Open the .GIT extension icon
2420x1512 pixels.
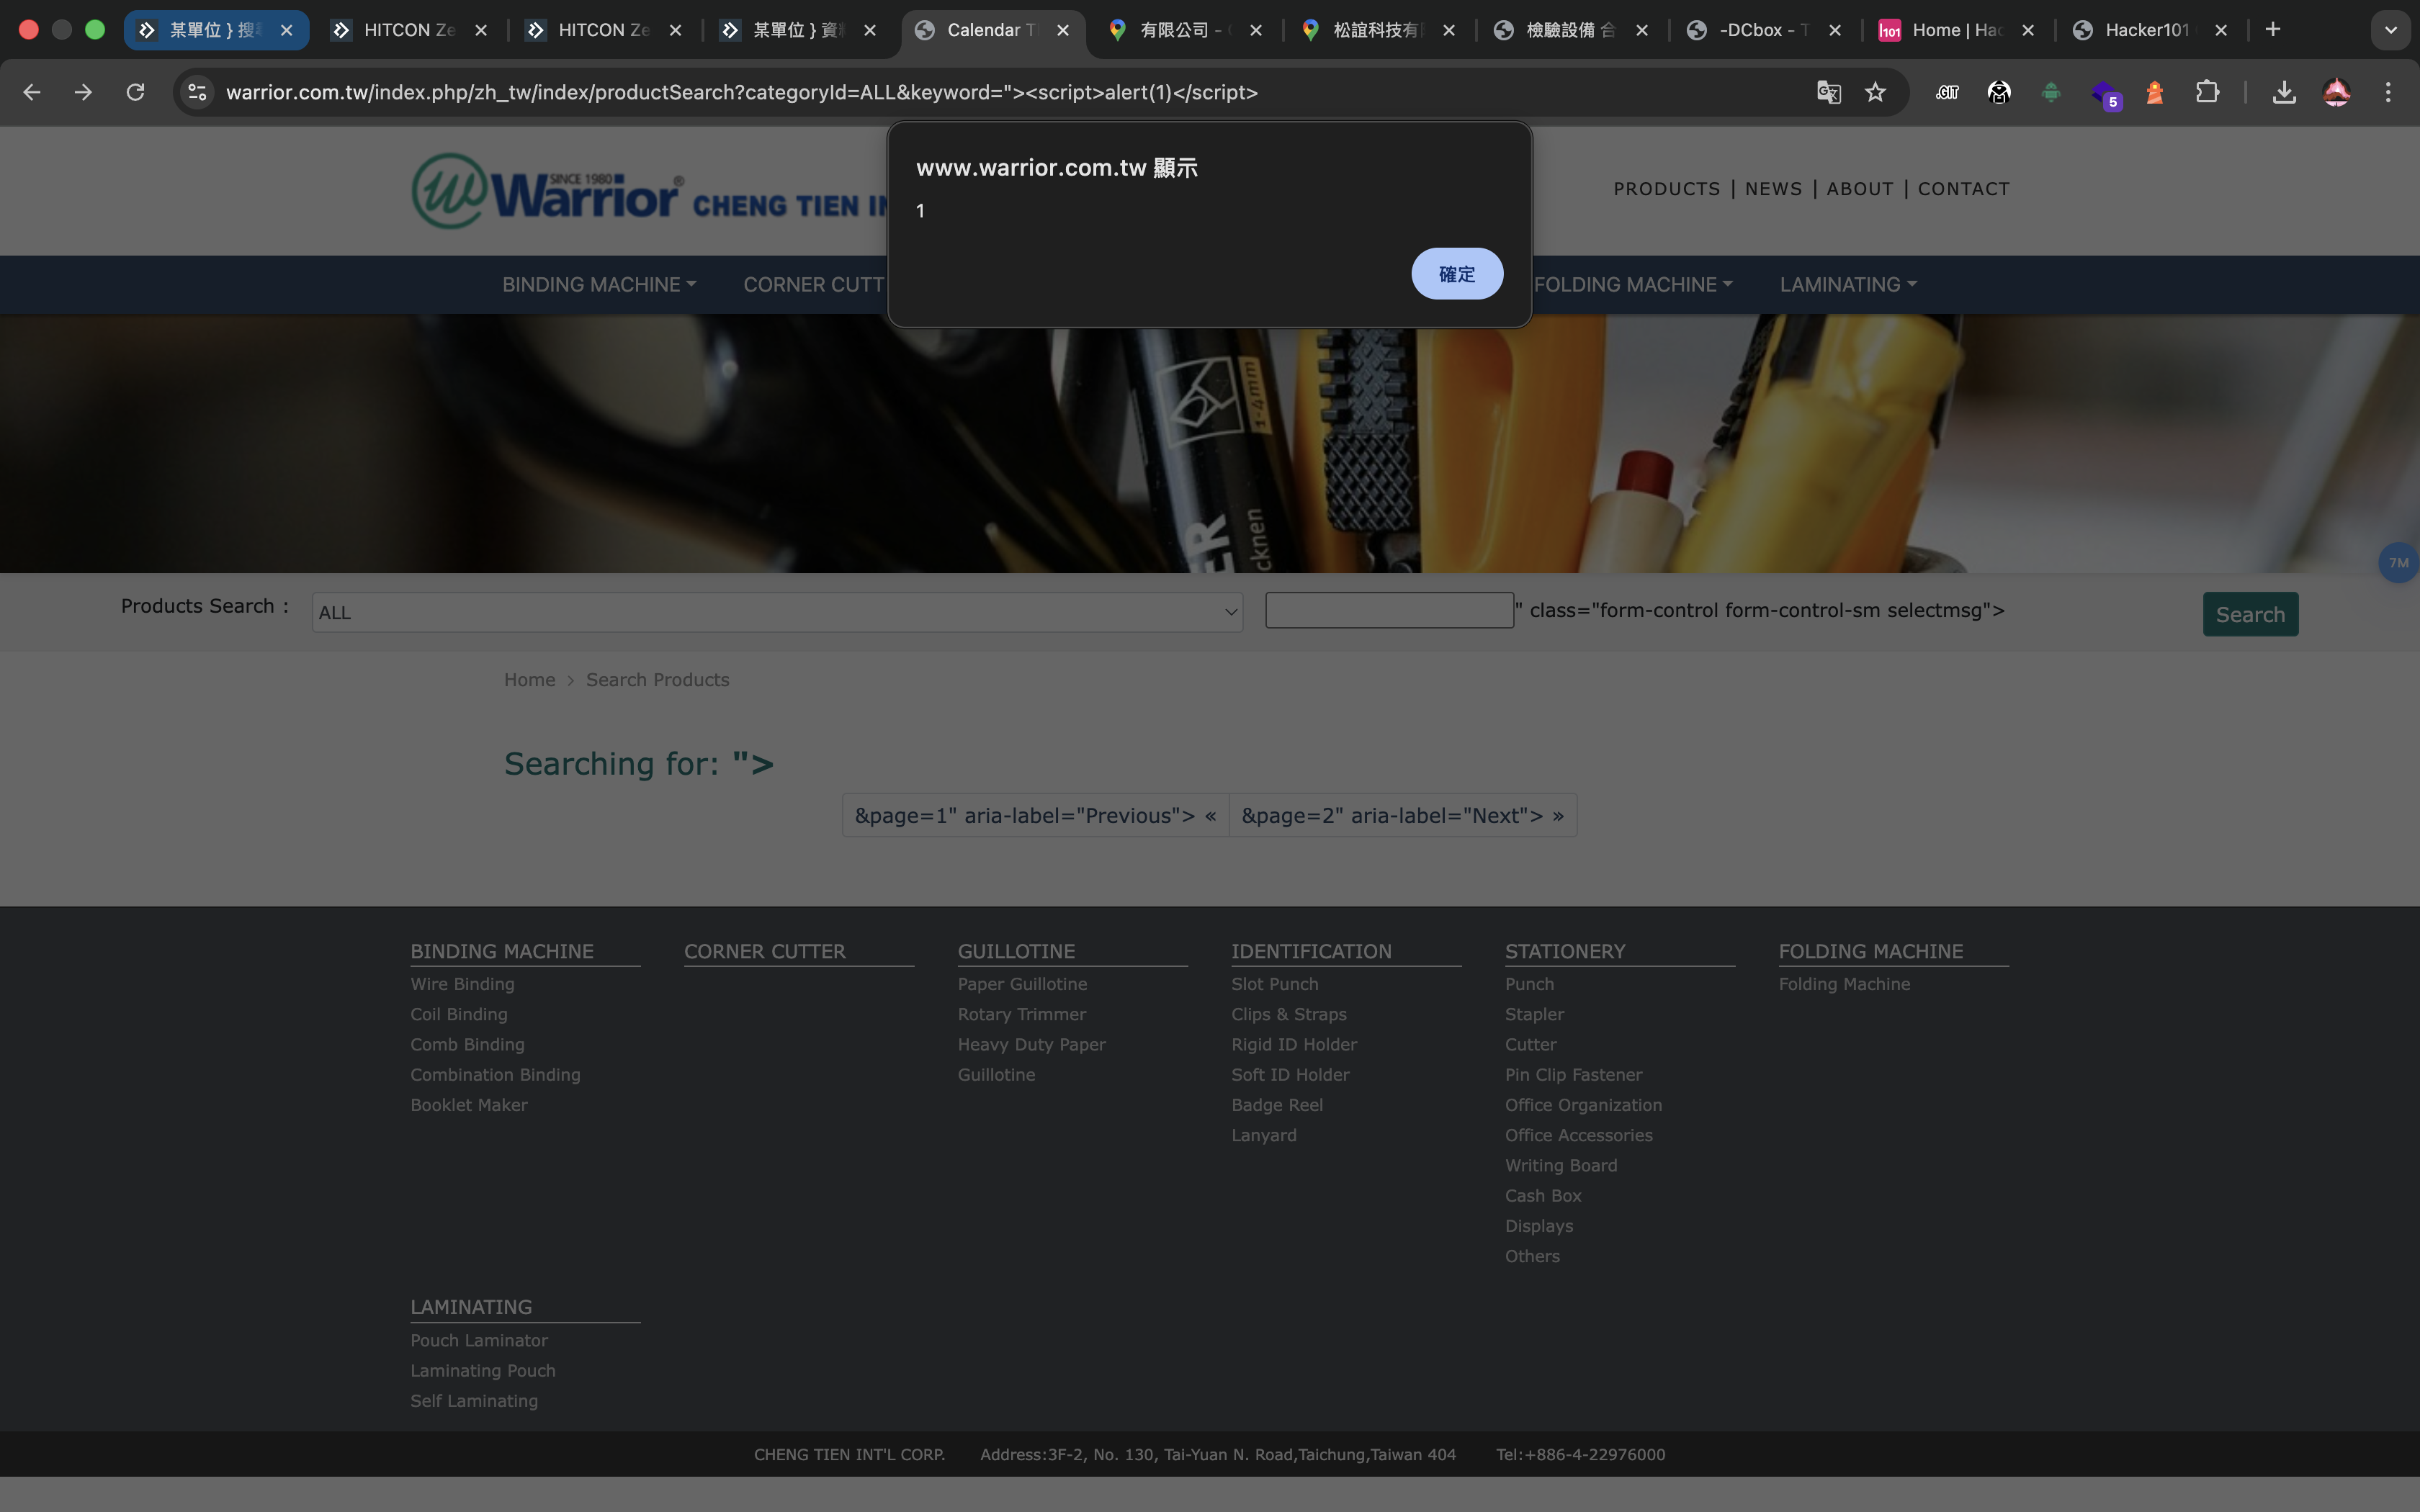pyautogui.click(x=1946, y=92)
